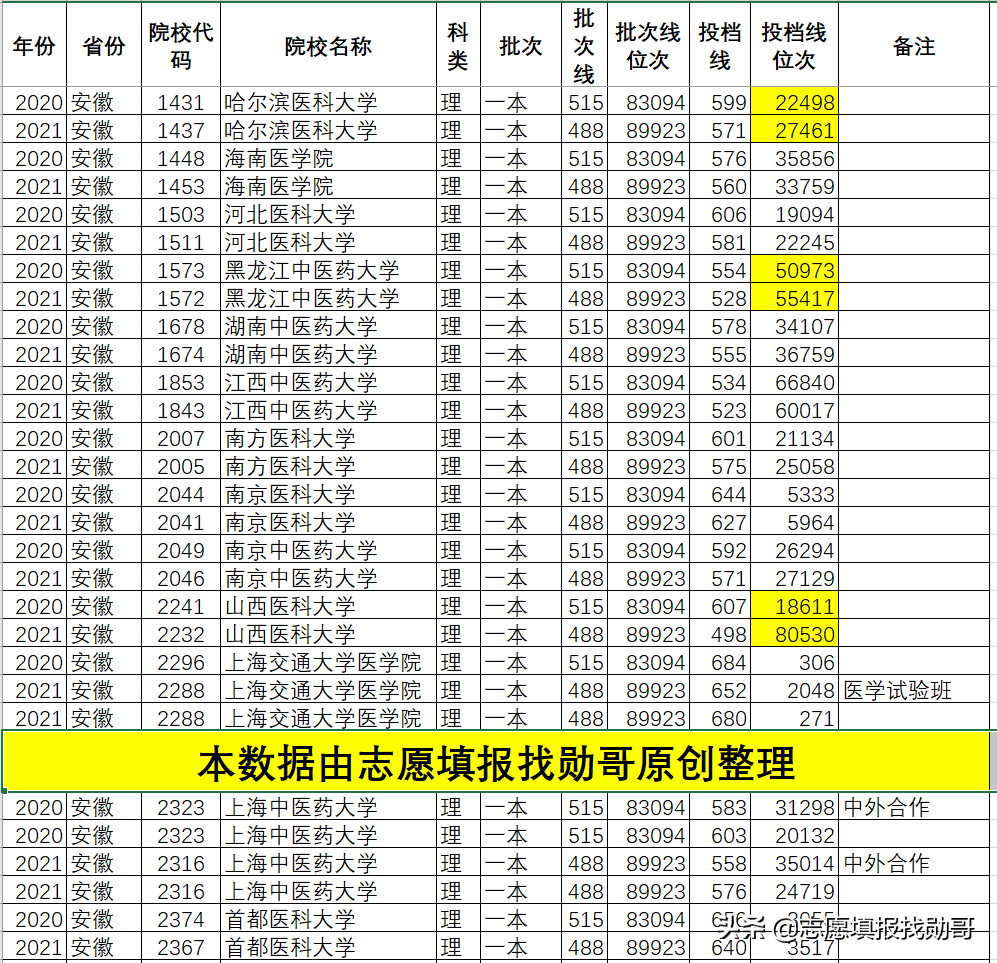Click the 上海交通大学医学院 row name

tap(320, 662)
